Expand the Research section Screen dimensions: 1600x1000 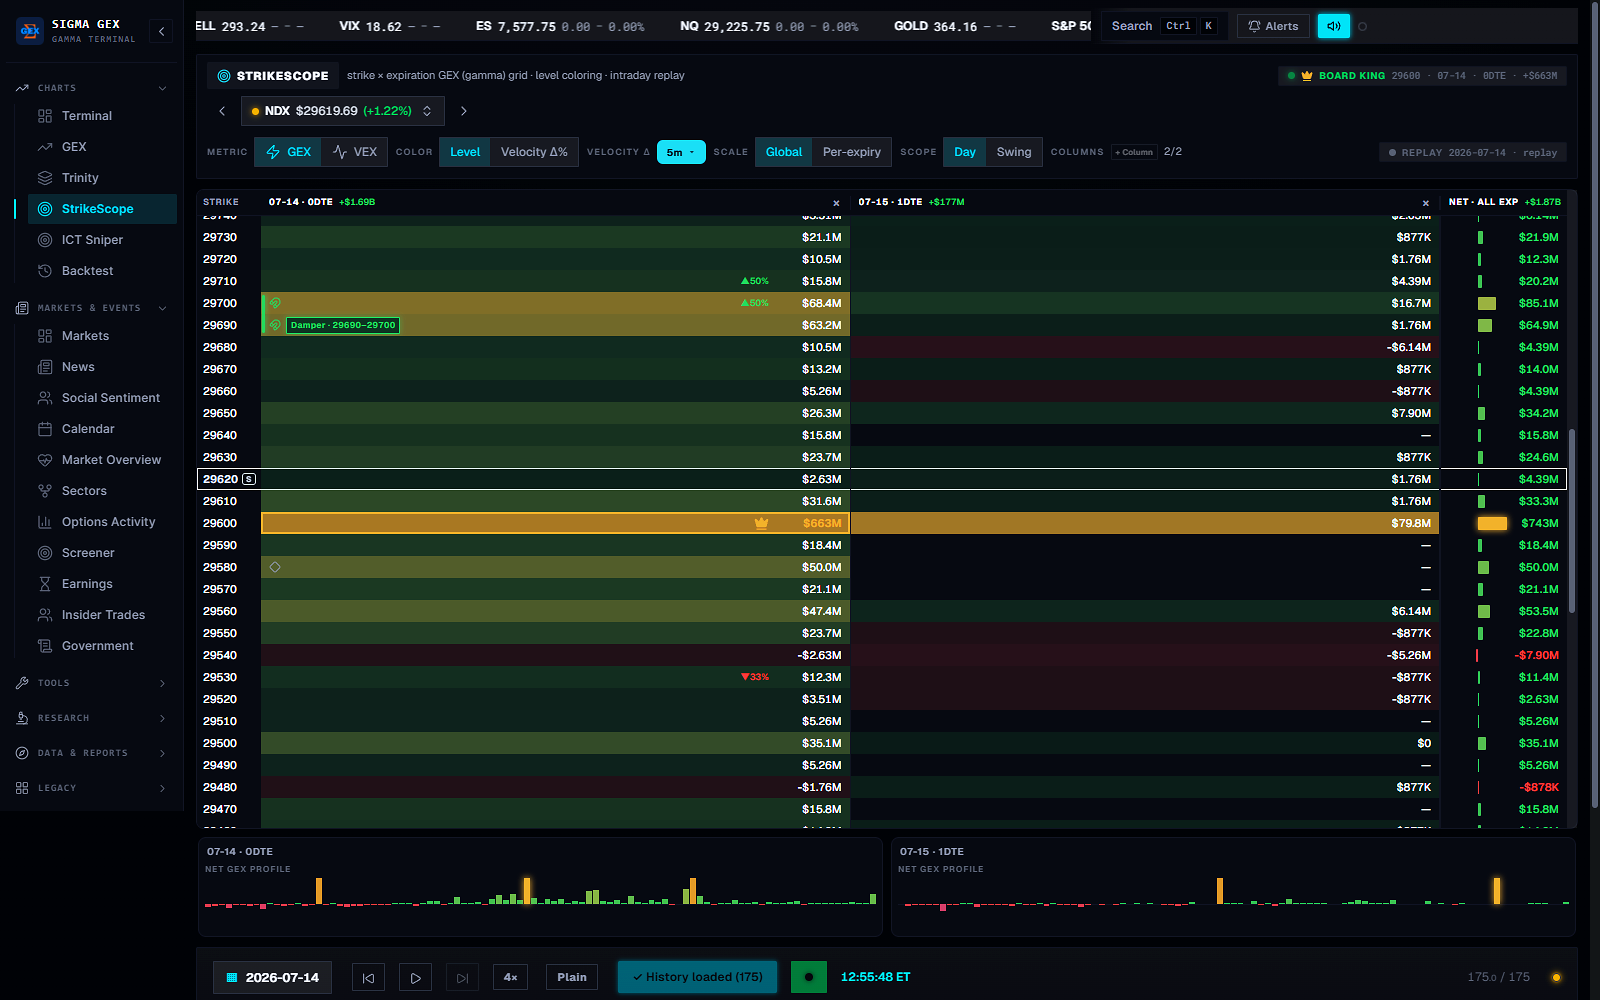coord(92,718)
